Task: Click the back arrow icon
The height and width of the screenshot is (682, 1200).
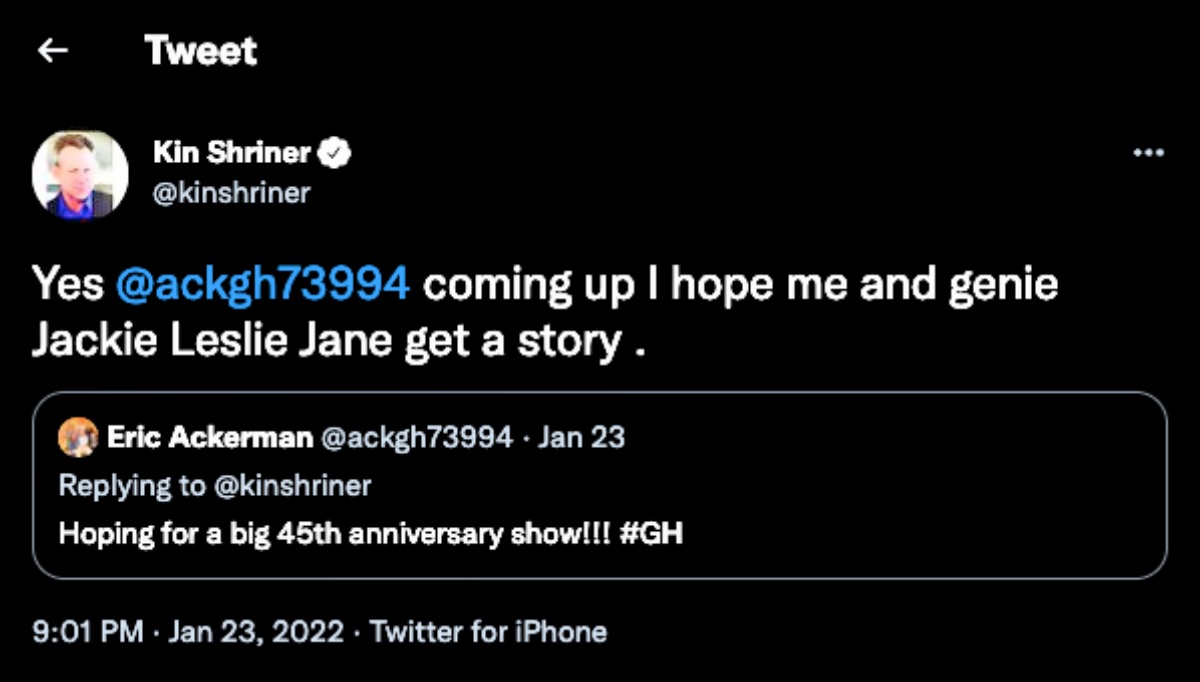Action: [x=52, y=50]
